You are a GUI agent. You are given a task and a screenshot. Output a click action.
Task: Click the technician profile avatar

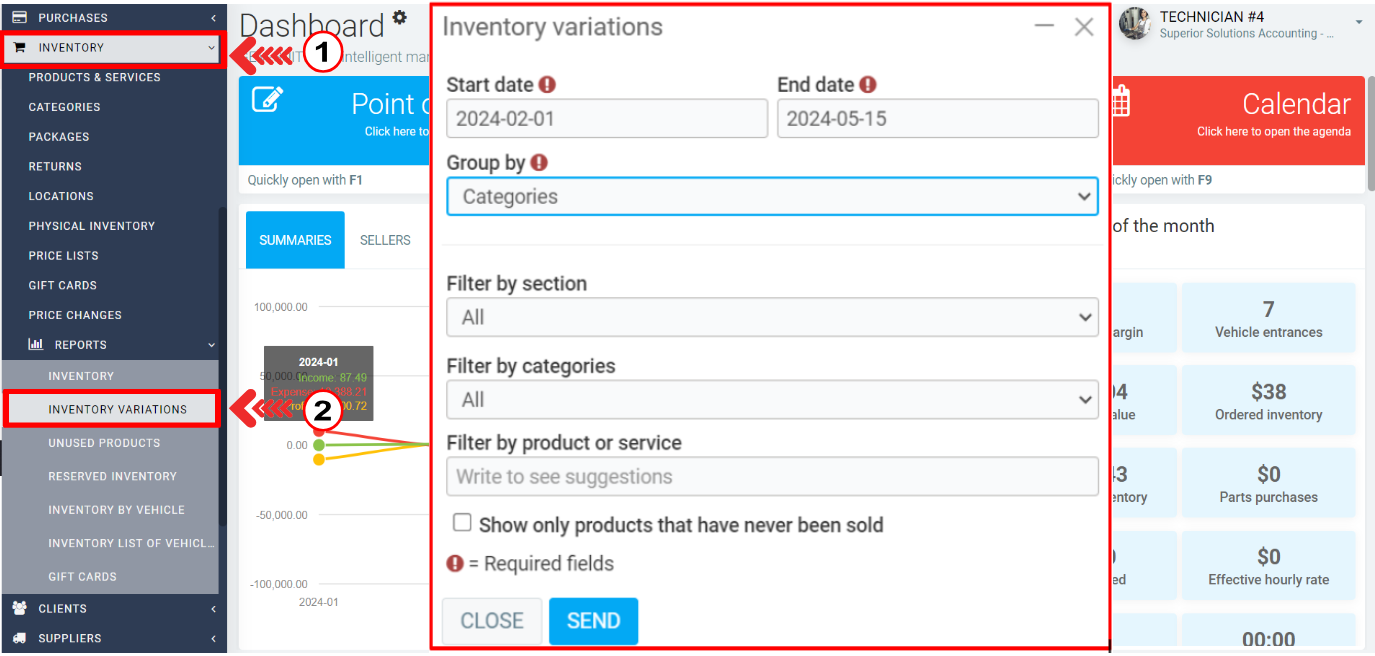pos(1135,24)
